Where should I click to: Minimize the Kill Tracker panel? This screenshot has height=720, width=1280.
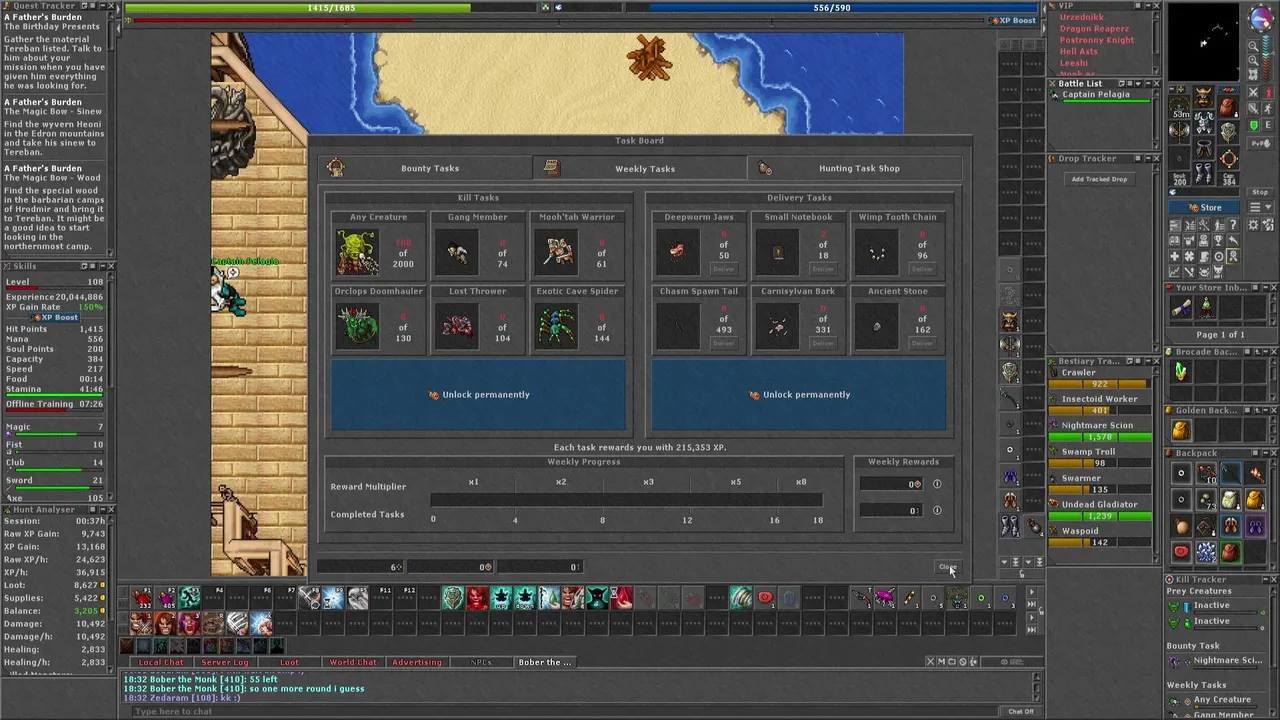pyautogui.click(x=1264, y=579)
